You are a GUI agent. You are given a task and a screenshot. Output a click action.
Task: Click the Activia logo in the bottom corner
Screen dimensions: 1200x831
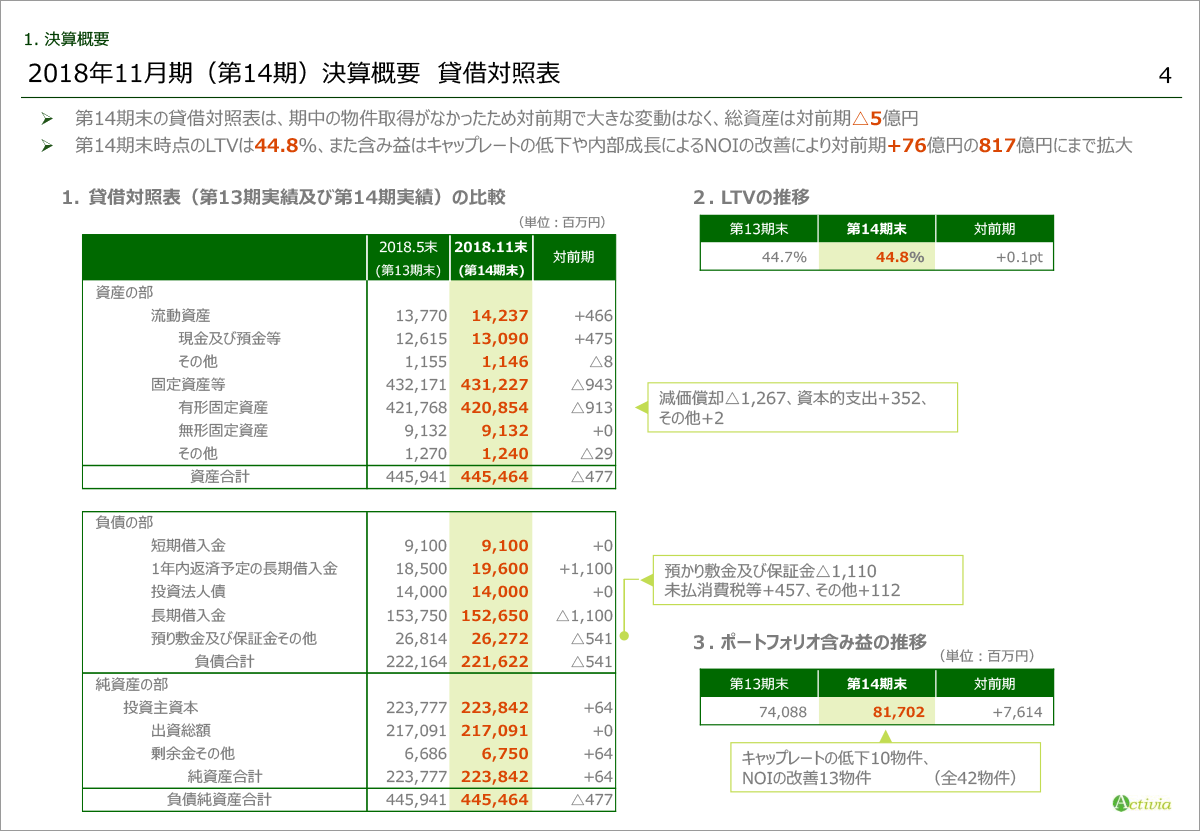1141,802
